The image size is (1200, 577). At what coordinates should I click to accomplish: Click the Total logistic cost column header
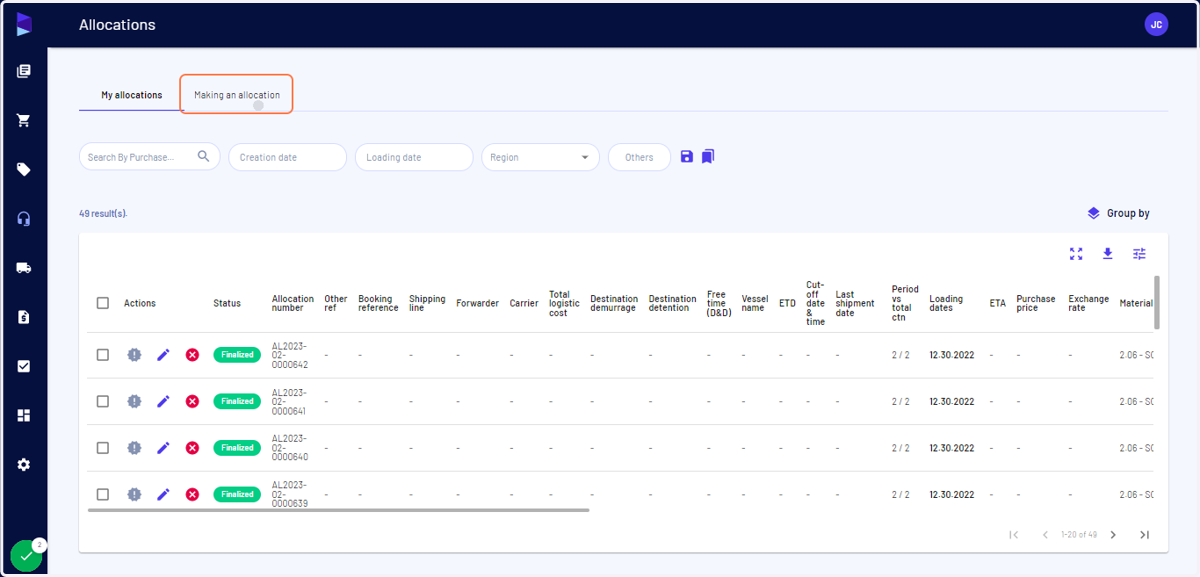(x=565, y=303)
